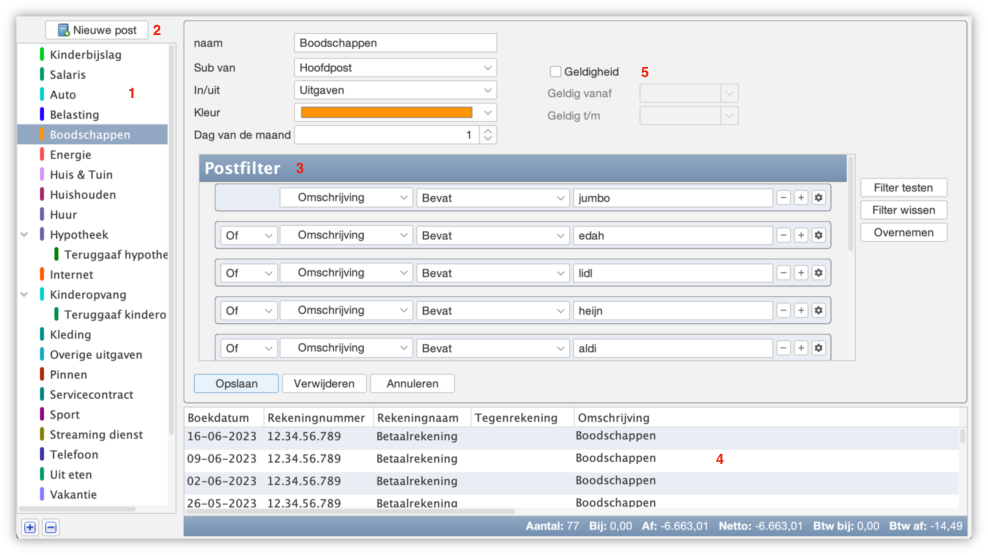988x555 pixels.
Task: Click the plus icon on the edah filter row
Action: pos(801,235)
